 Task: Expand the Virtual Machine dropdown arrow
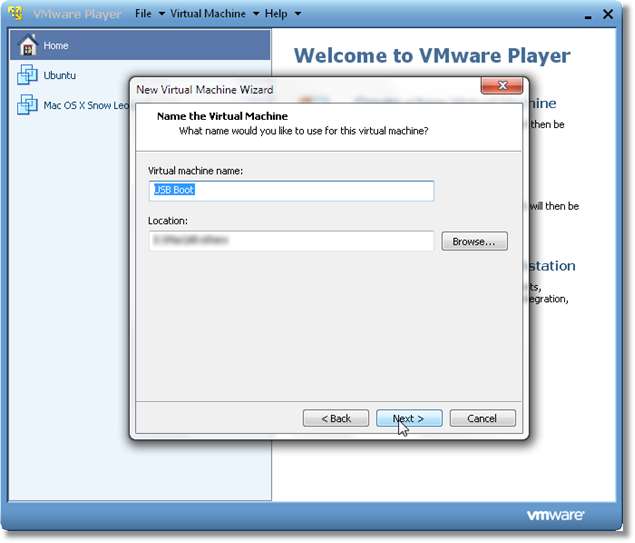(256, 14)
